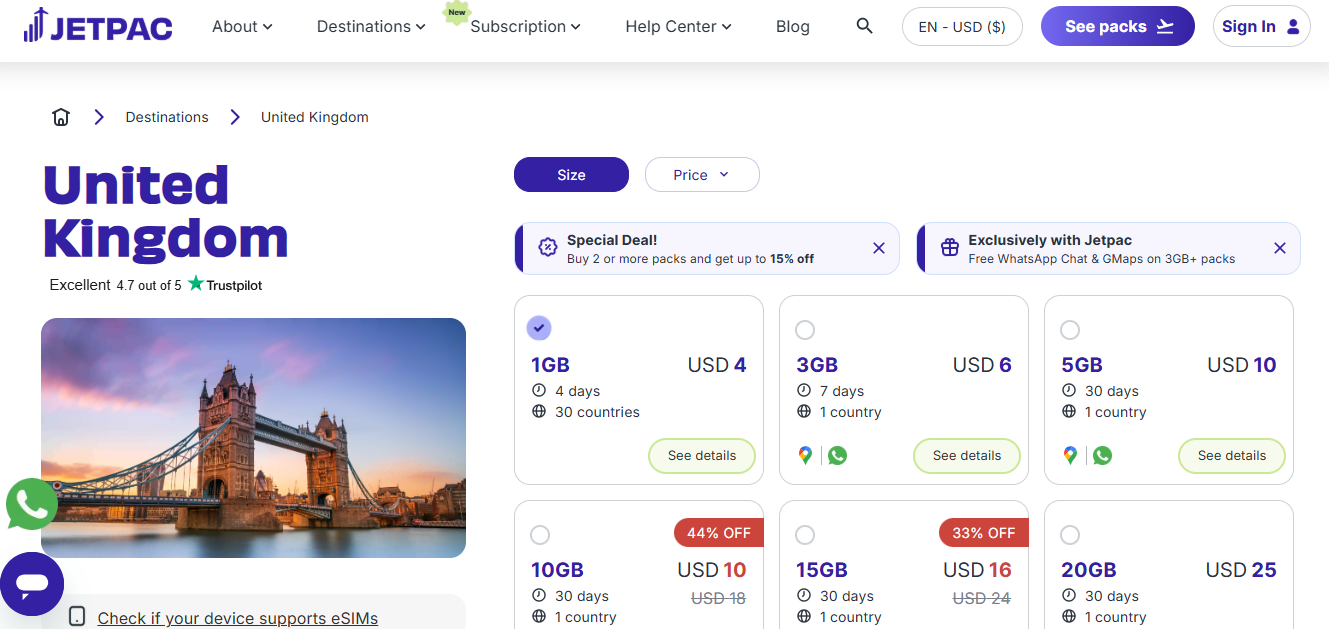Select the 3GB pack radio button

pos(805,330)
